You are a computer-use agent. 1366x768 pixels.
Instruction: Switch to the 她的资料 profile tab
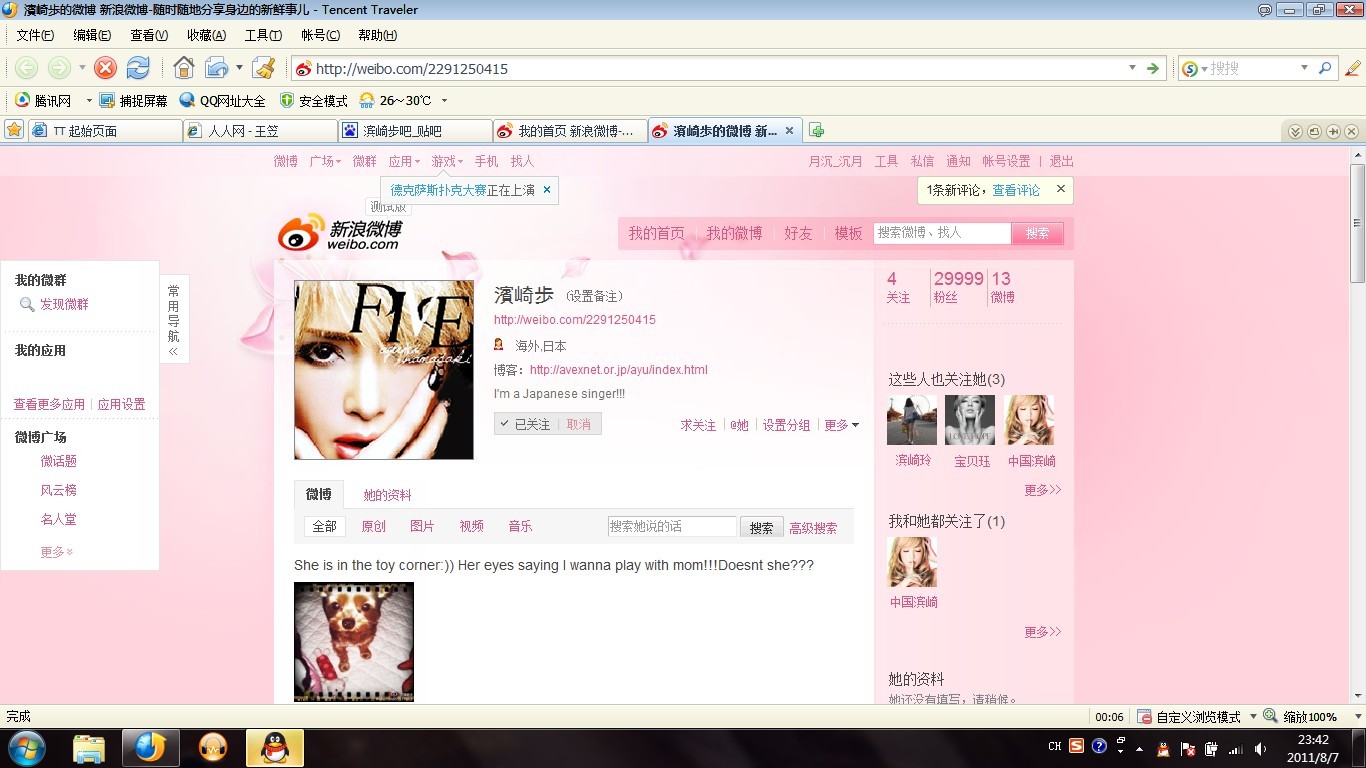pos(387,495)
